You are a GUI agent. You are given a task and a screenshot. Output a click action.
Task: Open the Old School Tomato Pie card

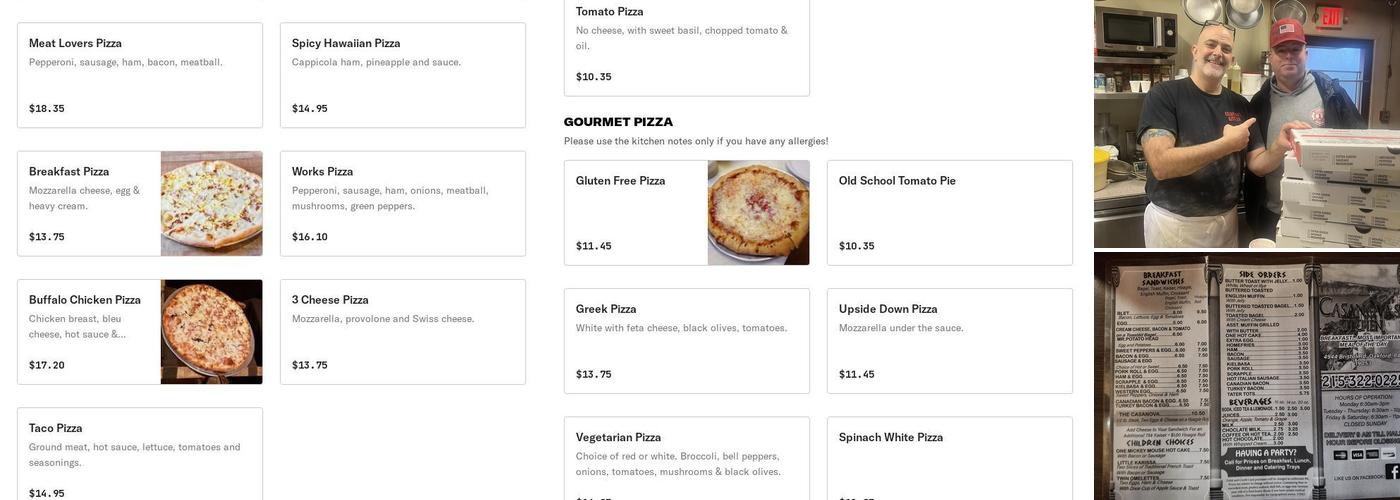(949, 213)
